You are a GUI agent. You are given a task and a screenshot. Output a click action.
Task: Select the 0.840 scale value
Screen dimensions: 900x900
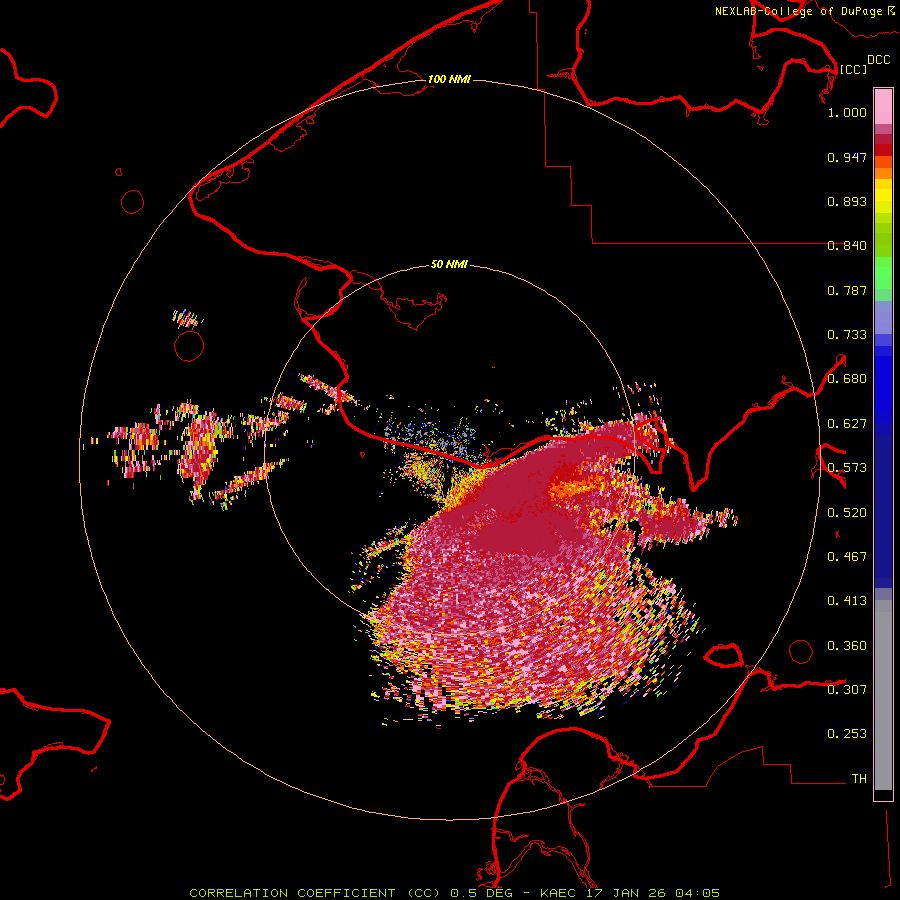847,246
